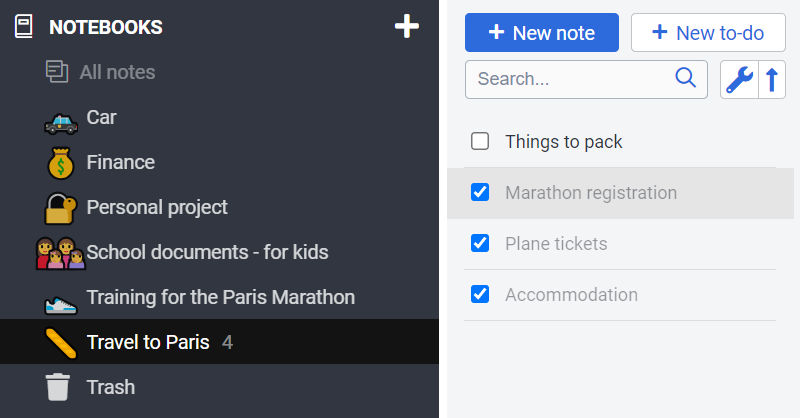Click the magnifier search icon
Image resolution: width=800 pixels, height=418 pixels.
(686, 79)
